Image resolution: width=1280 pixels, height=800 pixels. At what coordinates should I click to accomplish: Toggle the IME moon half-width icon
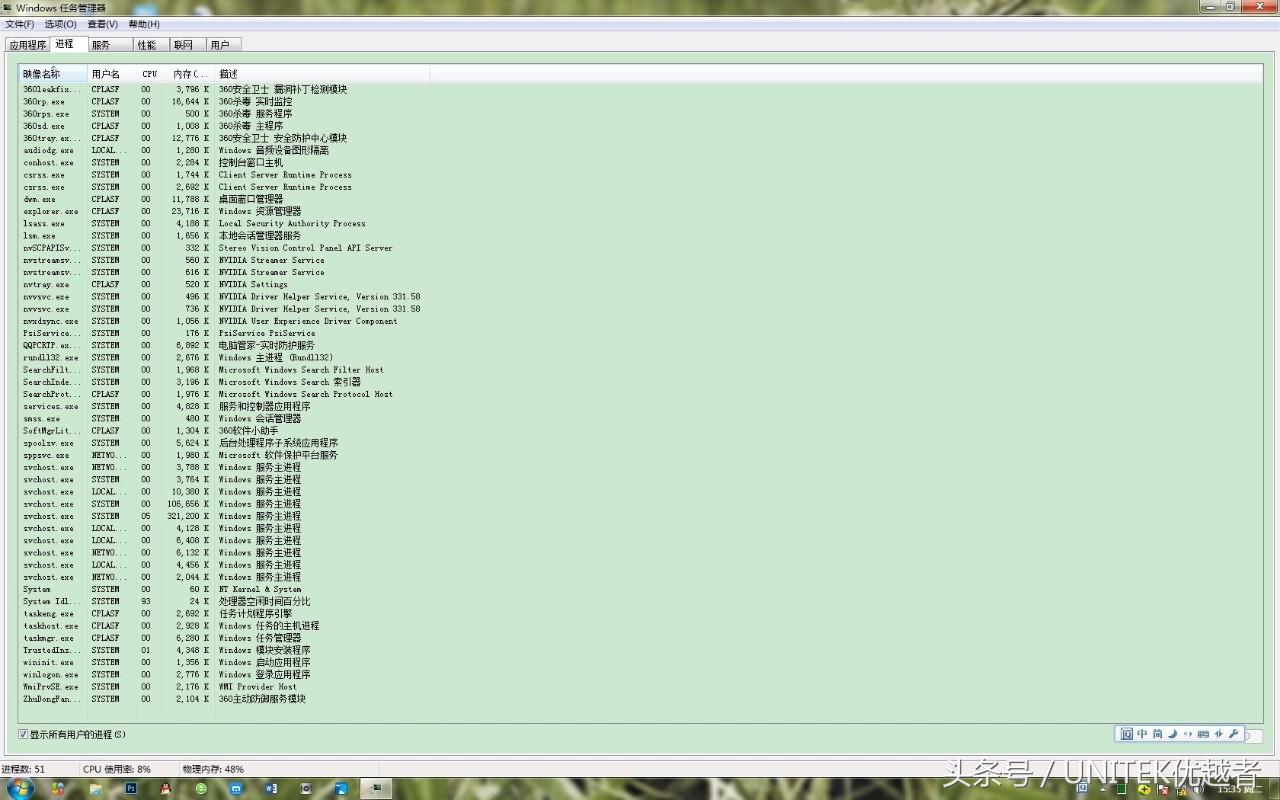pyautogui.click(x=1173, y=734)
